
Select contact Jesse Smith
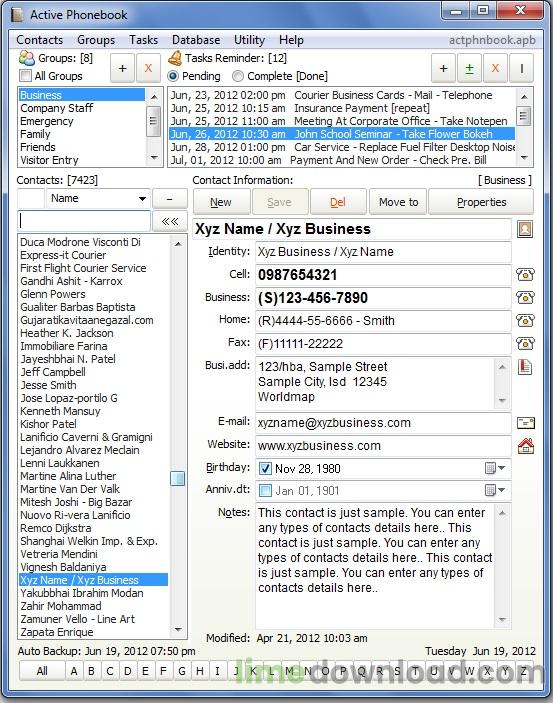[94, 385]
